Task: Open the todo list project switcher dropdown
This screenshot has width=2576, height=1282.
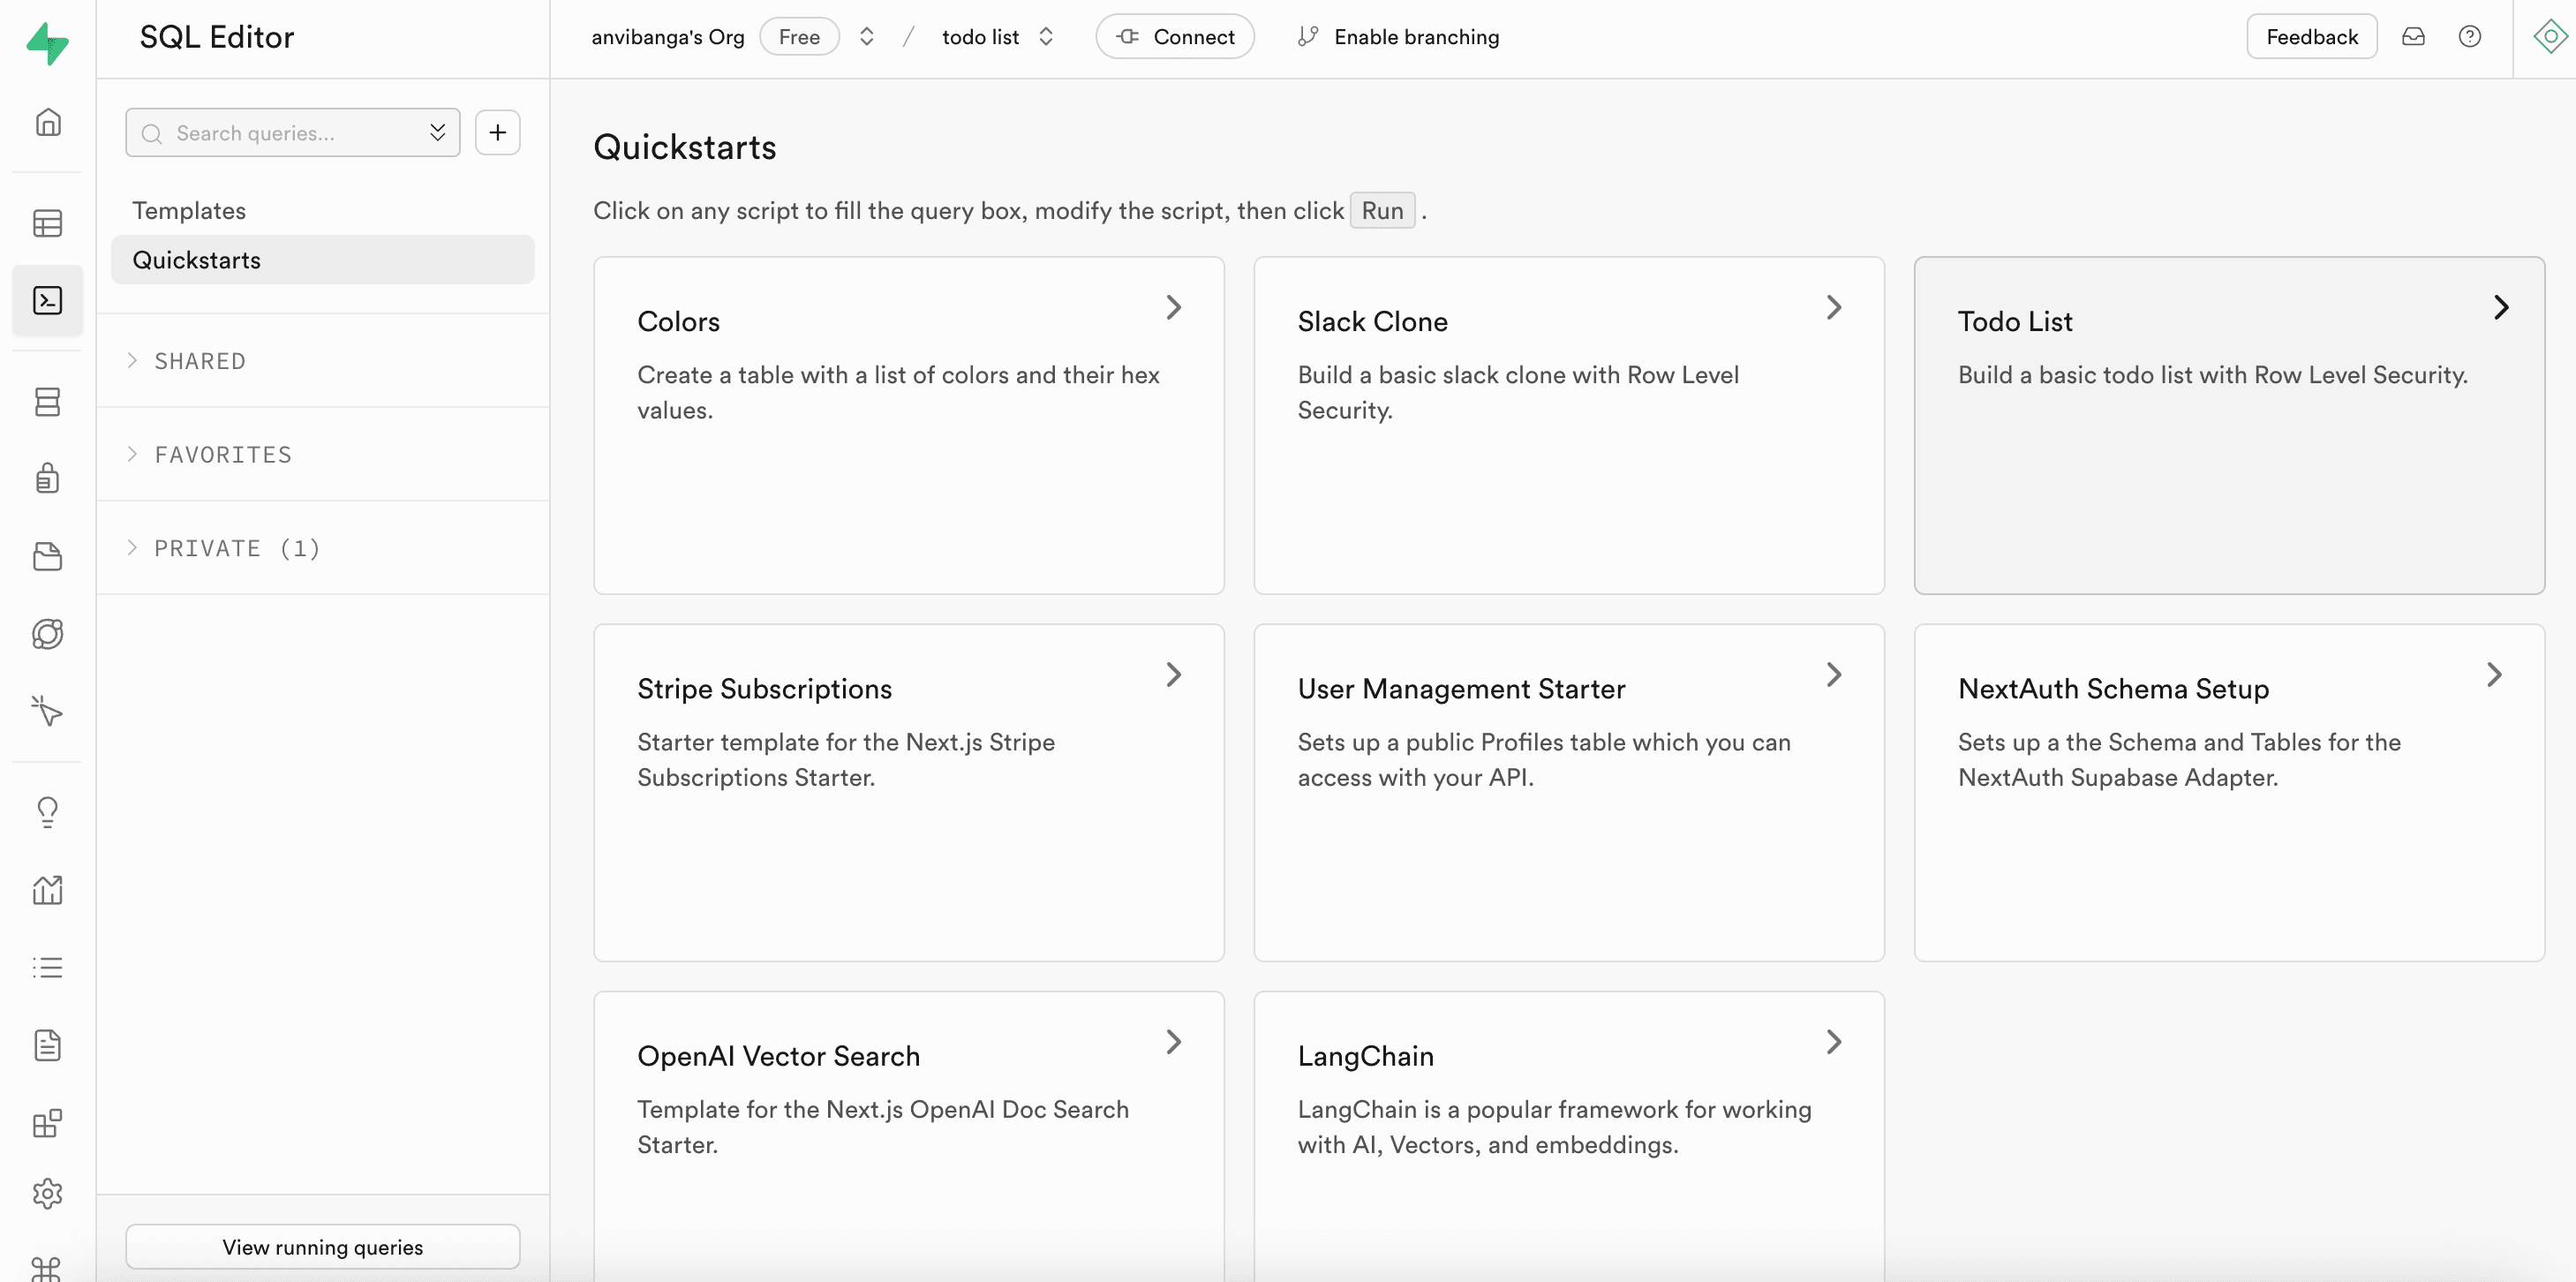Action: click(1046, 36)
